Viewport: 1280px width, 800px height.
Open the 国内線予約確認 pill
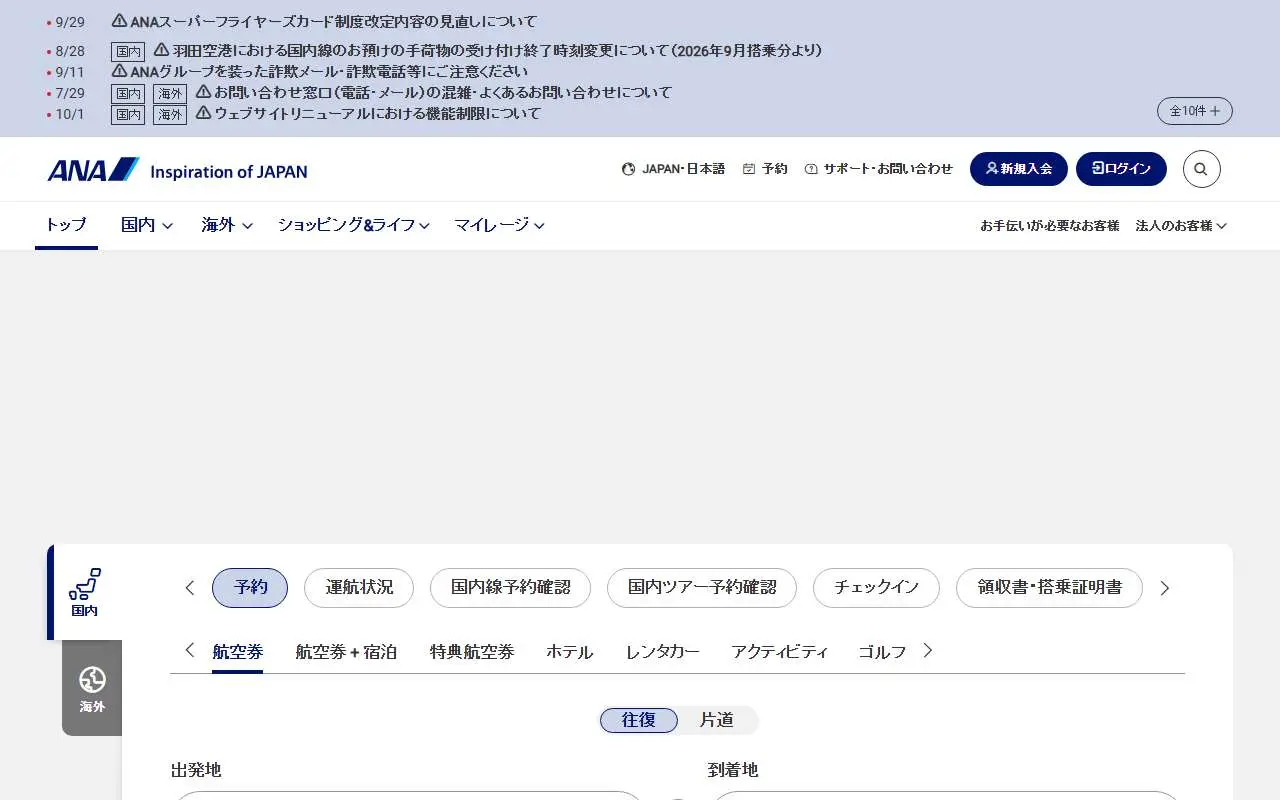pyautogui.click(x=510, y=588)
